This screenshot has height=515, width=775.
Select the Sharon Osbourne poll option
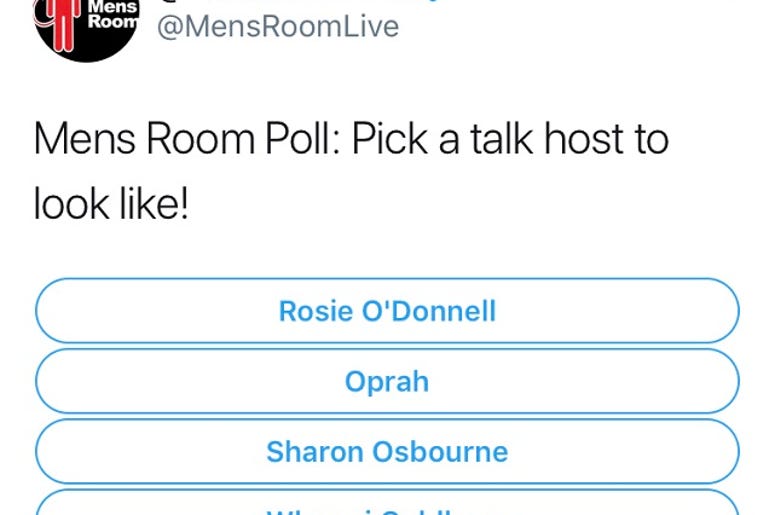tap(388, 451)
